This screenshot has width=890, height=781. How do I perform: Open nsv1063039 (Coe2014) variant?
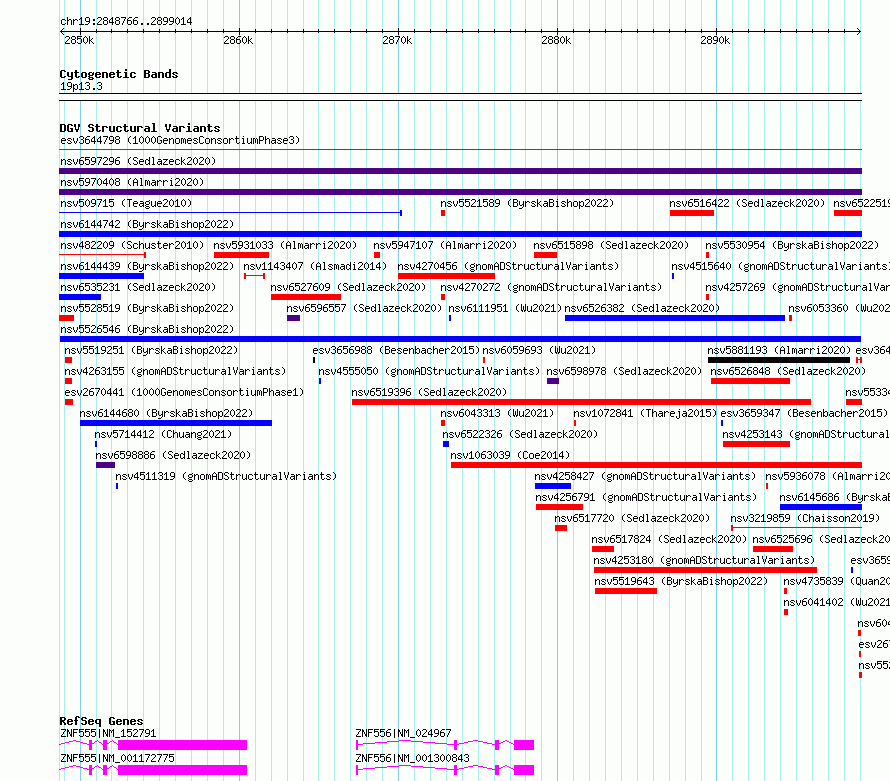click(510, 455)
